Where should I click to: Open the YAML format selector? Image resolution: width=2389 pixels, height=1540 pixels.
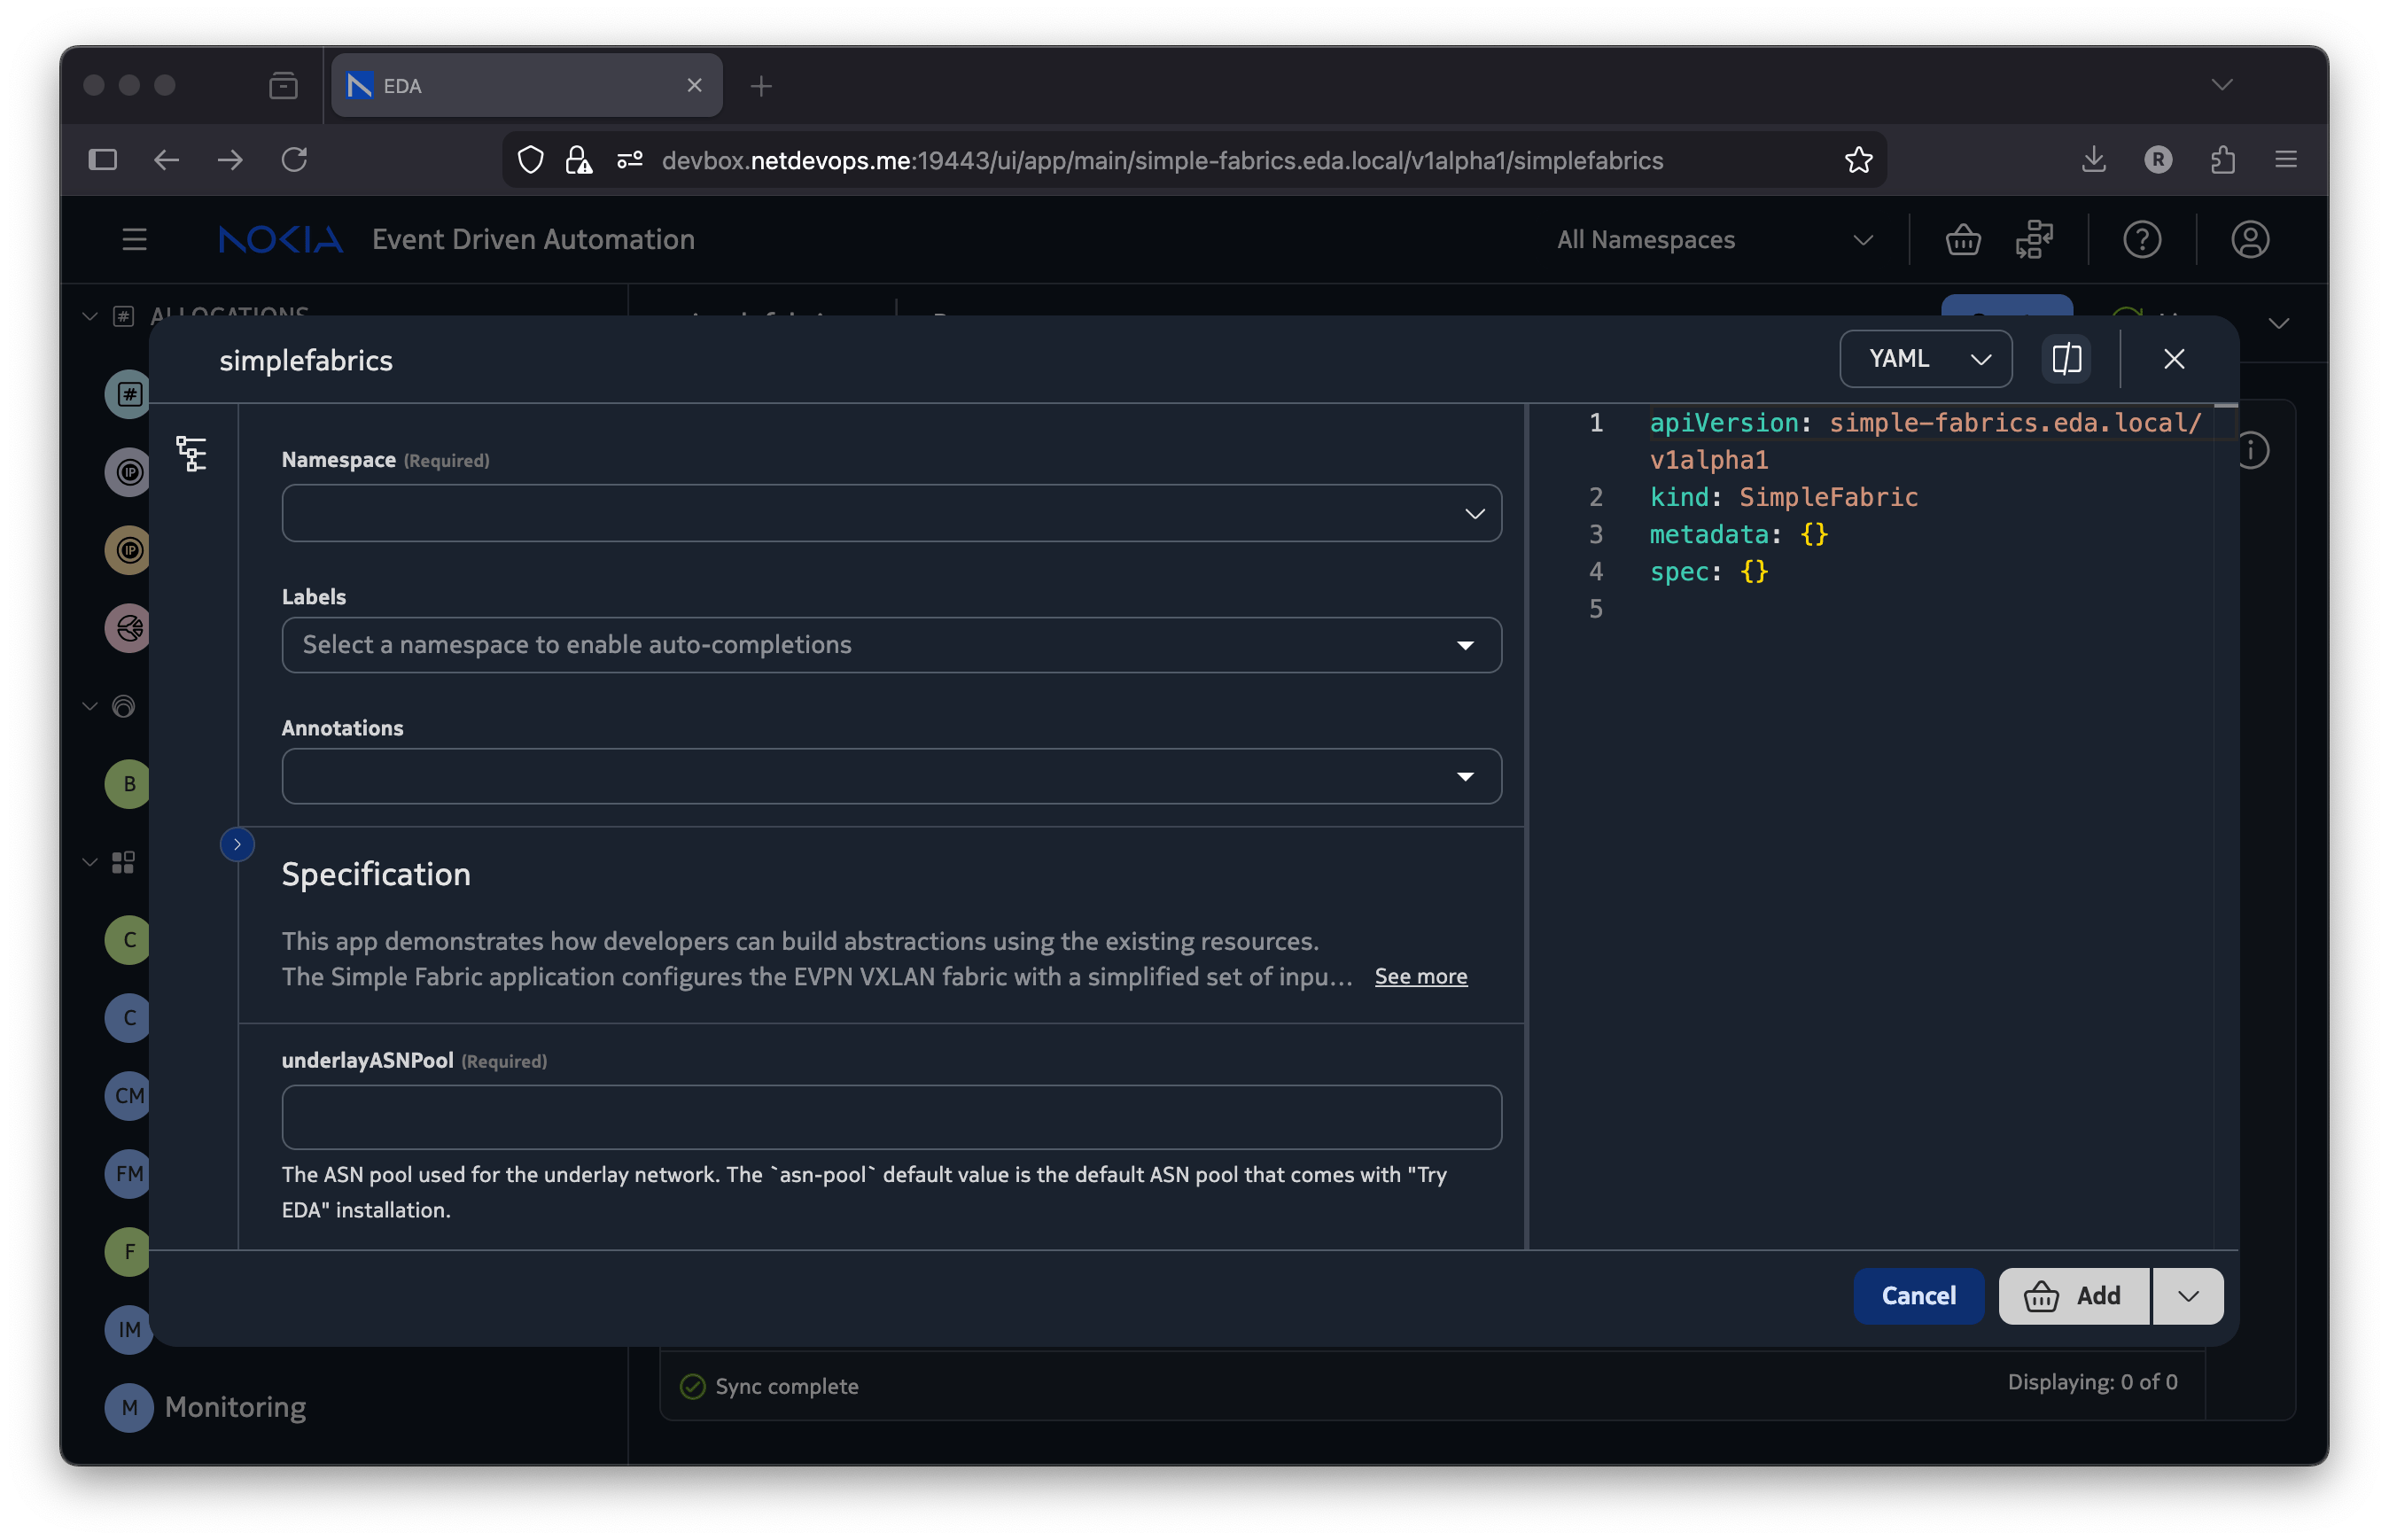pos(1925,359)
